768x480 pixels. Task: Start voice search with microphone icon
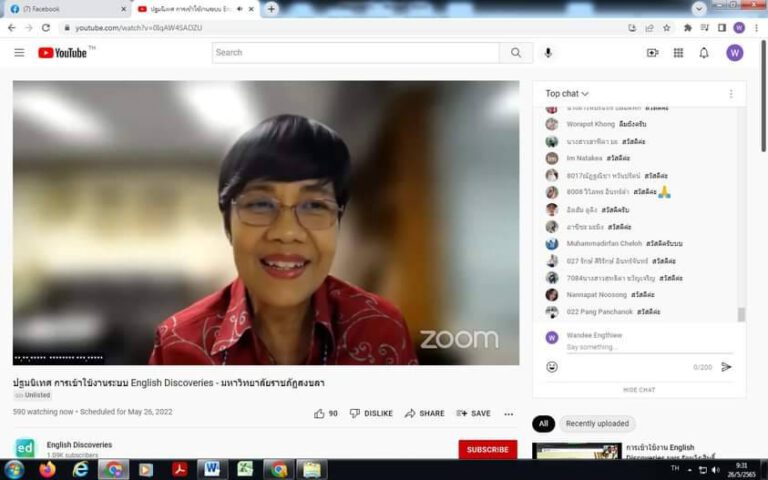pyautogui.click(x=548, y=53)
